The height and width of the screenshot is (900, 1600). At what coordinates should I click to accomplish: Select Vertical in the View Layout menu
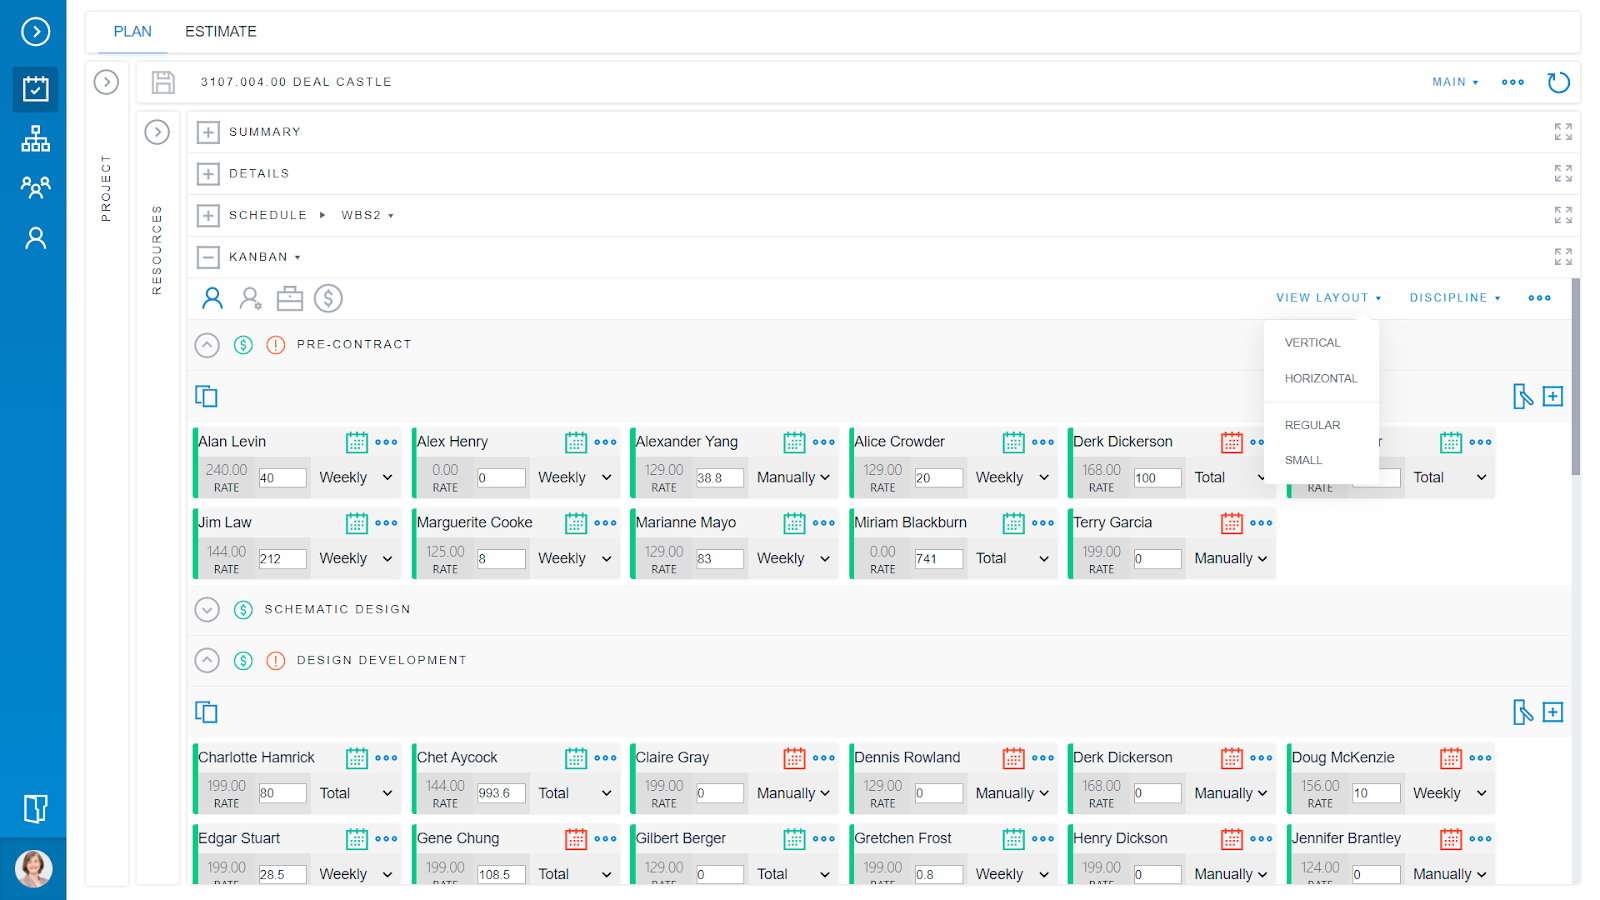point(1312,341)
